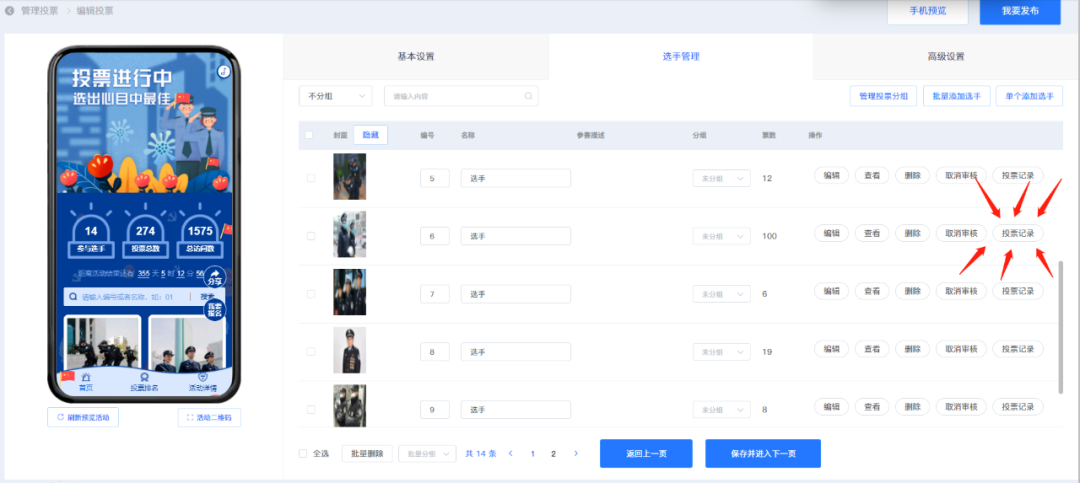
Task: Click 编辑 for contestant 7
Action: pyautogui.click(x=831, y=291)
